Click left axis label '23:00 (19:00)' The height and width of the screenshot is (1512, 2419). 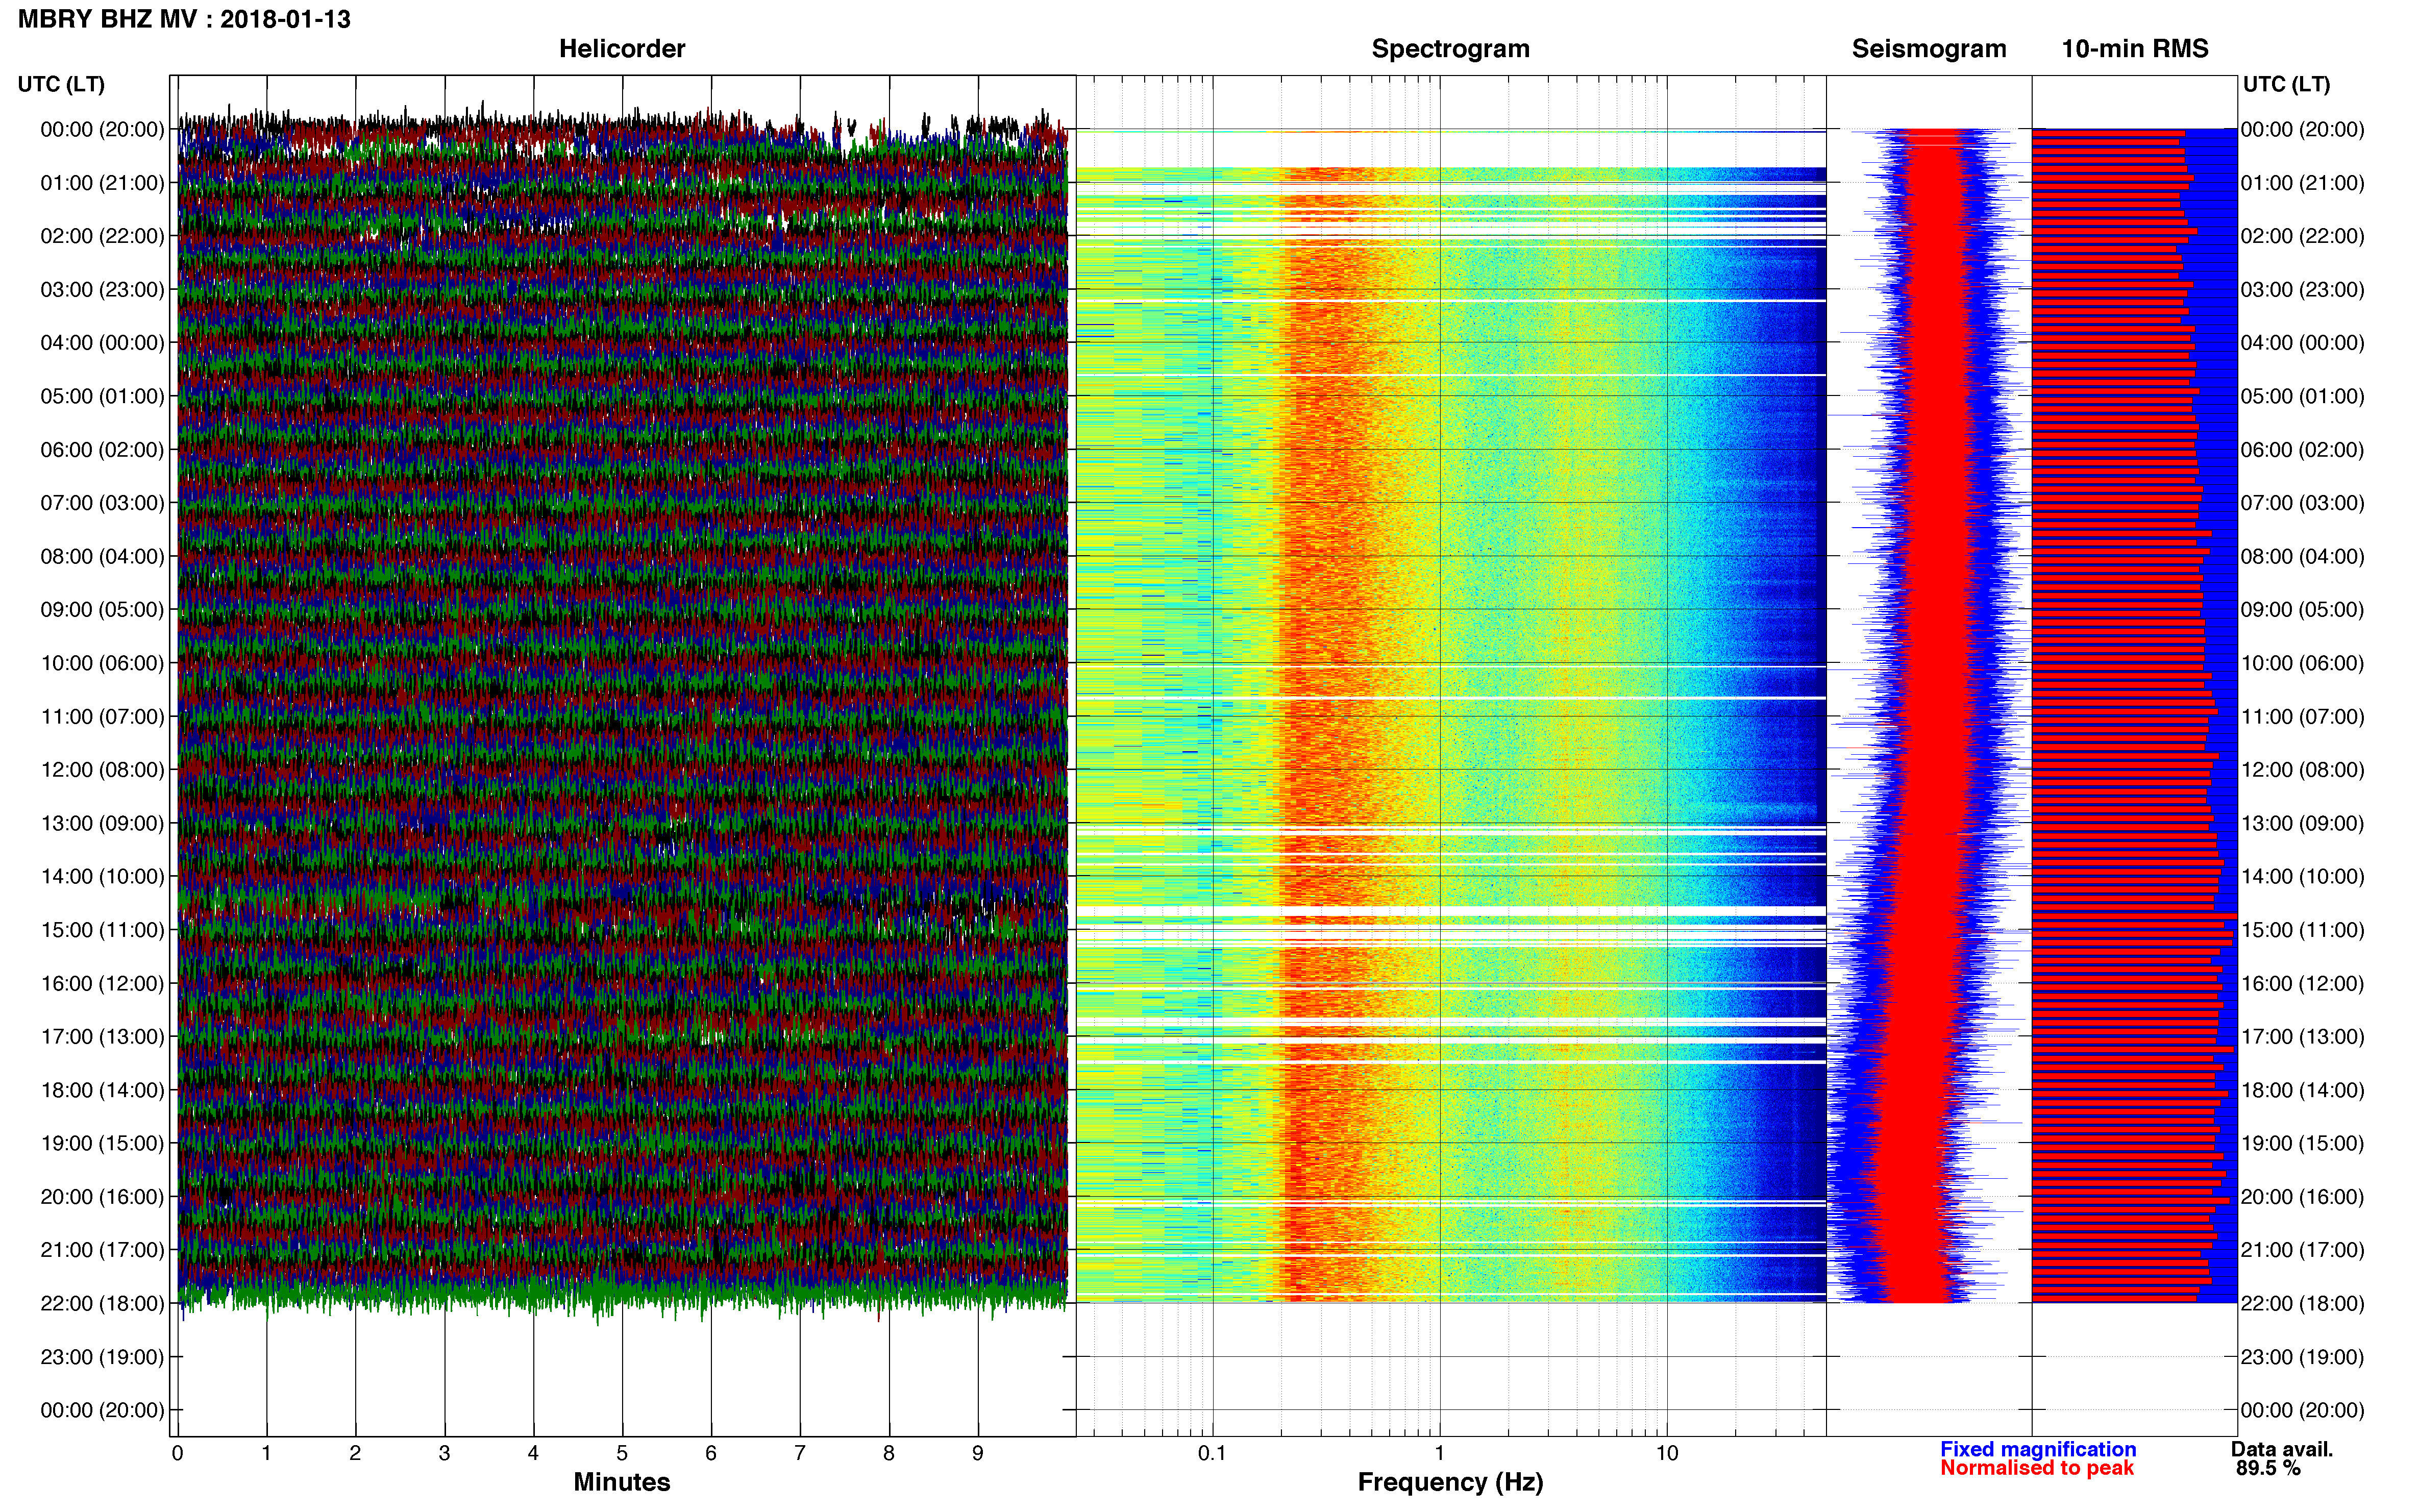click(x=102, y=1357)
